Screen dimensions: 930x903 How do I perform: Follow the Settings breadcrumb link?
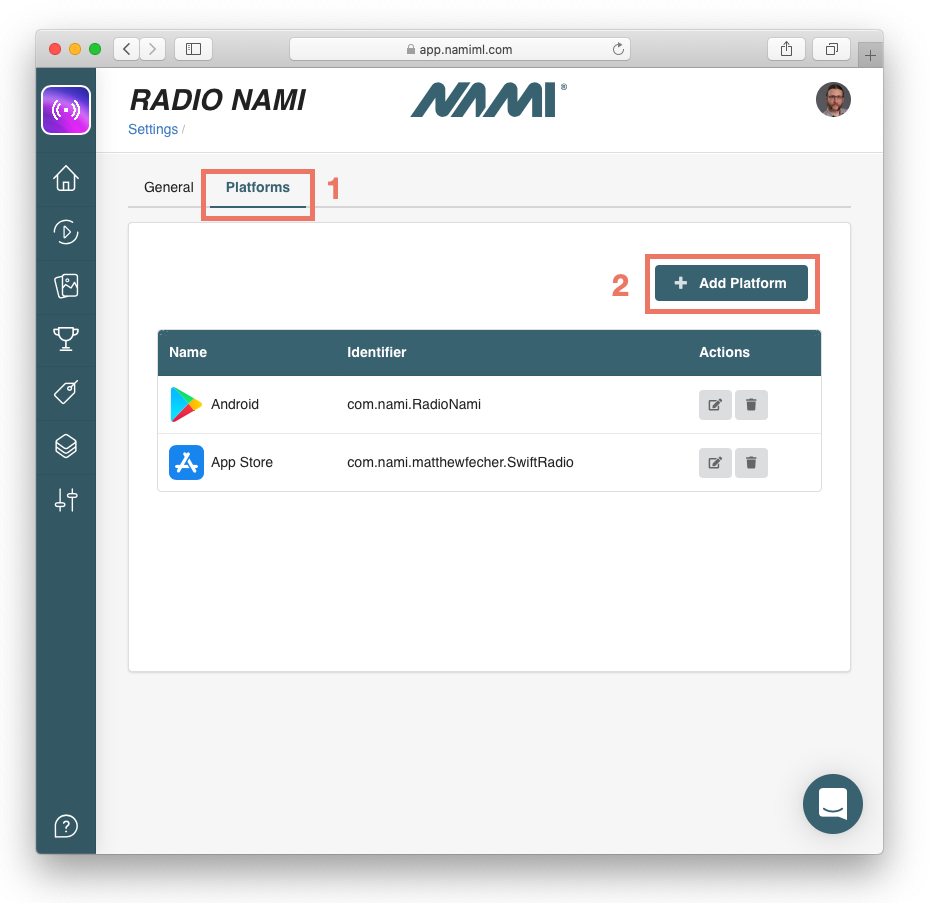point(153,129)
